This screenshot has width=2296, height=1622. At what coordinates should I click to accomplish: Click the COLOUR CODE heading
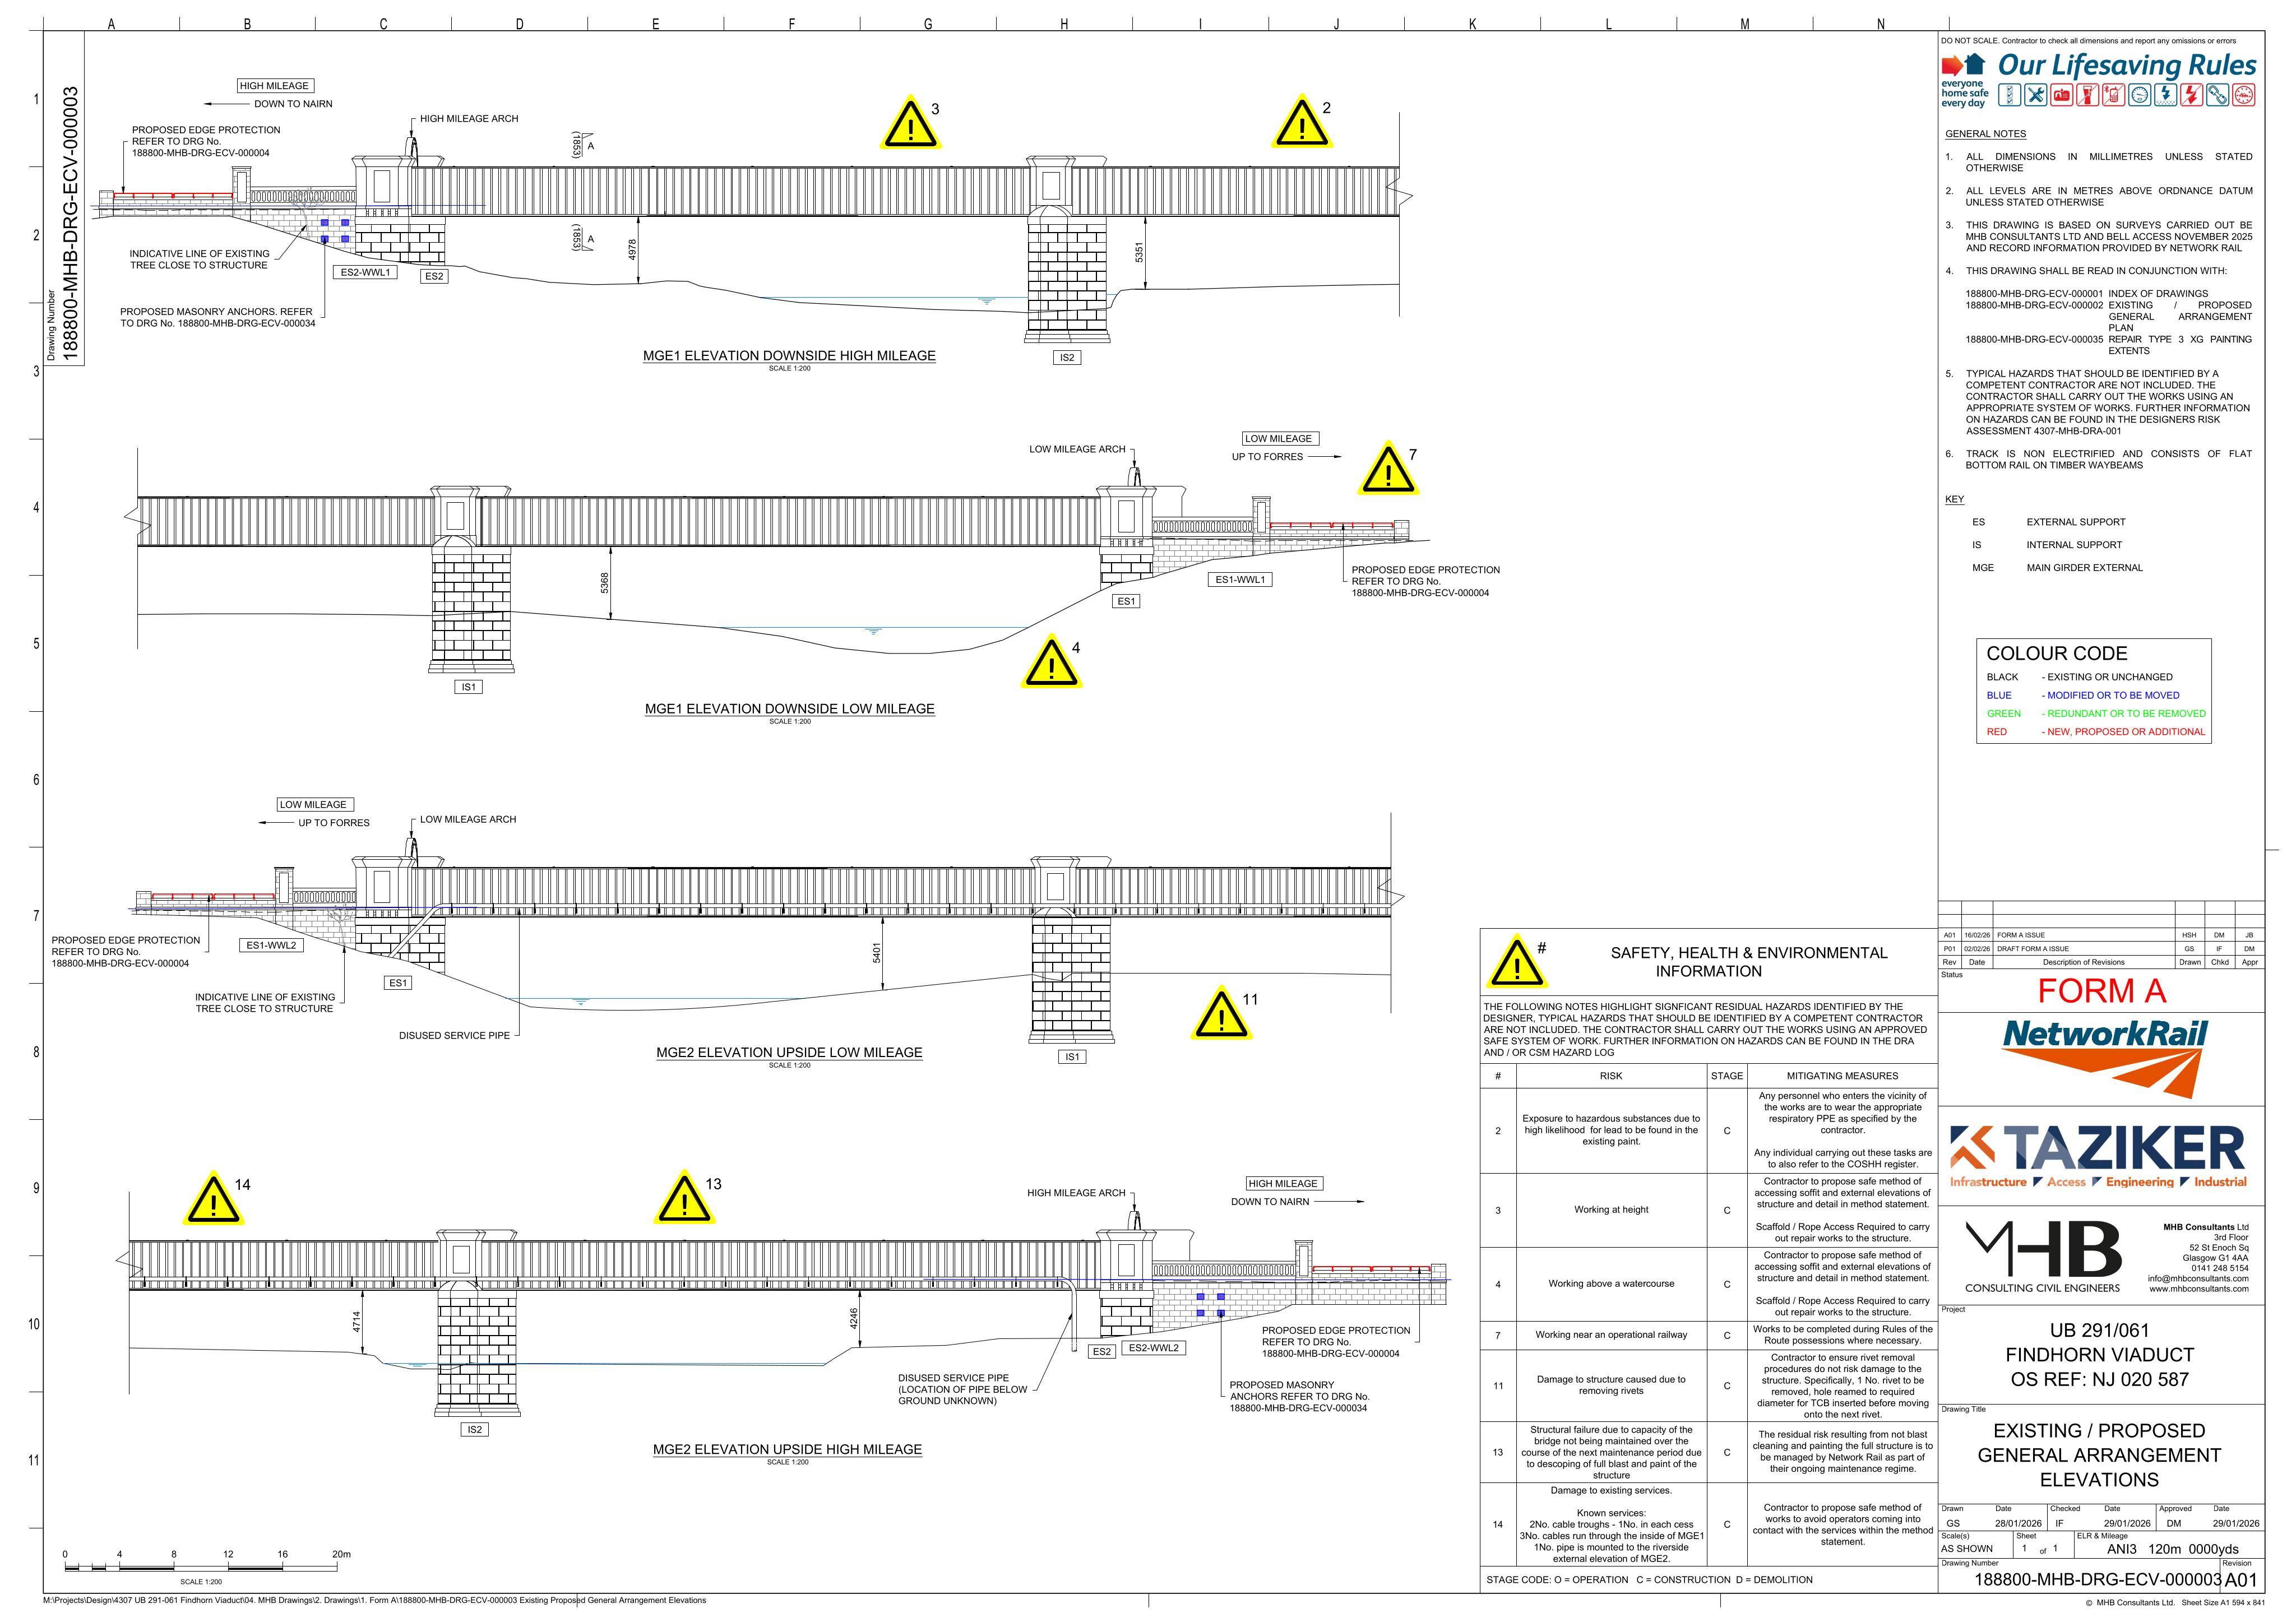tap(2057, 653)
